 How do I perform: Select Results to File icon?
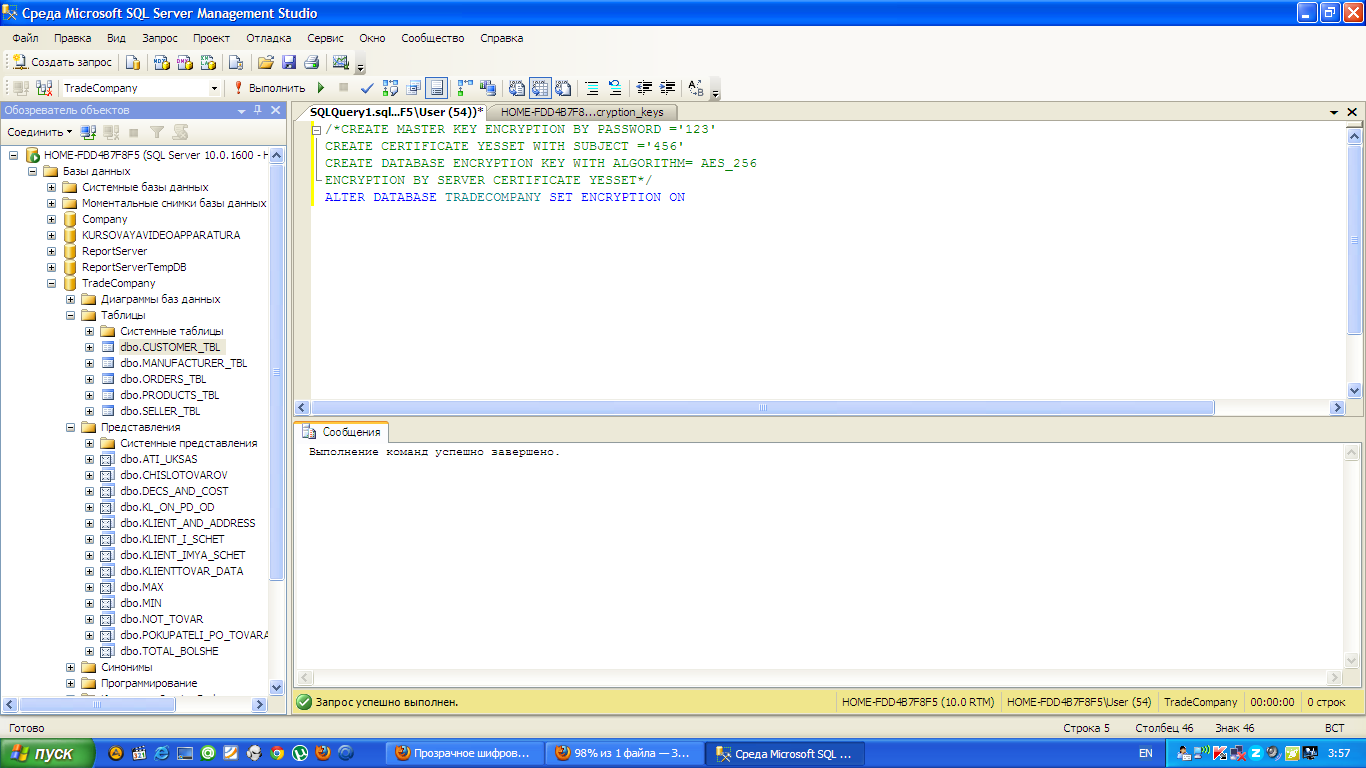pyautogui.click(x=563, y=88)
